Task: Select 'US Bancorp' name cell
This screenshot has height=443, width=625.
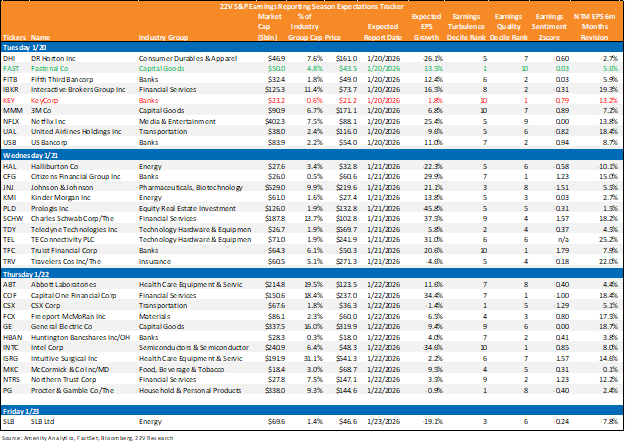Action: pyautogui.click(x=49, y=142)
